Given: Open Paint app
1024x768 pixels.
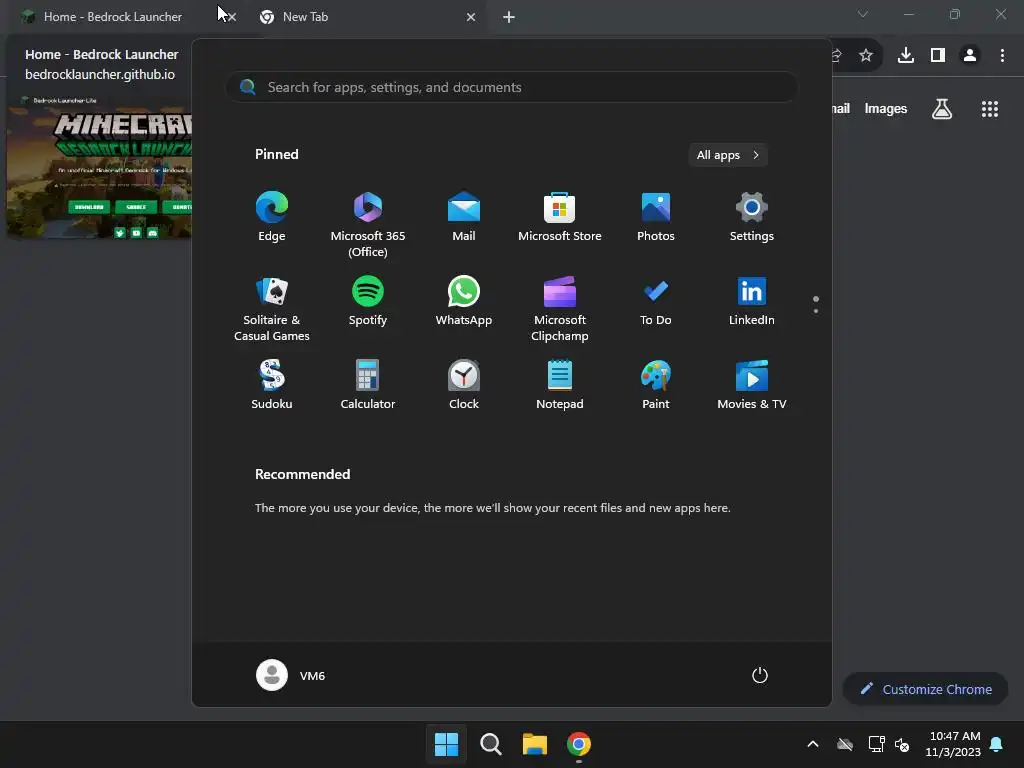Looking at the screenshot, I should [x=656, y=385].
